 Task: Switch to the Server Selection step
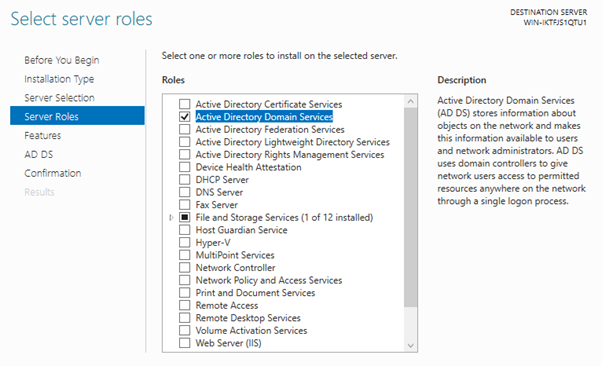(x=60, y=98)
